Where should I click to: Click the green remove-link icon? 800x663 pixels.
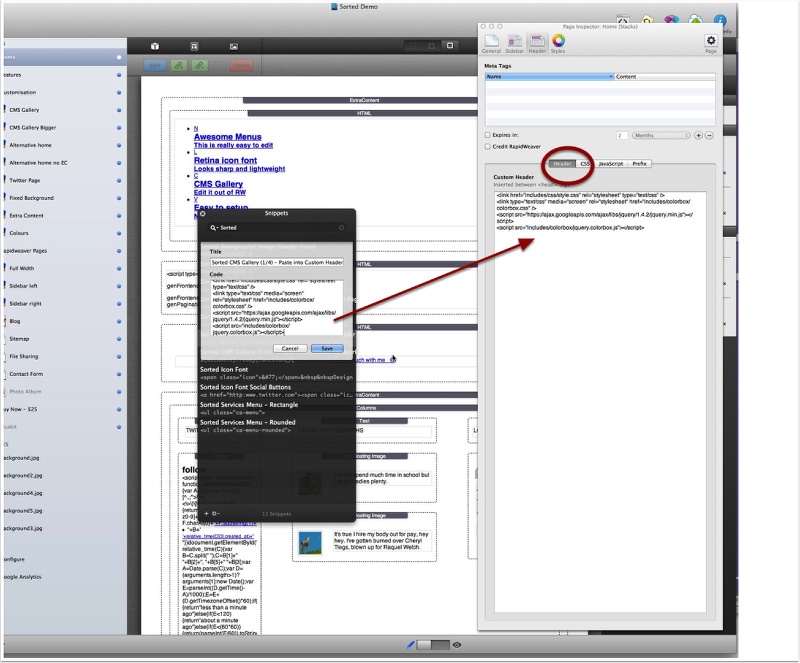pyautogui.click(x=199, y=66)
